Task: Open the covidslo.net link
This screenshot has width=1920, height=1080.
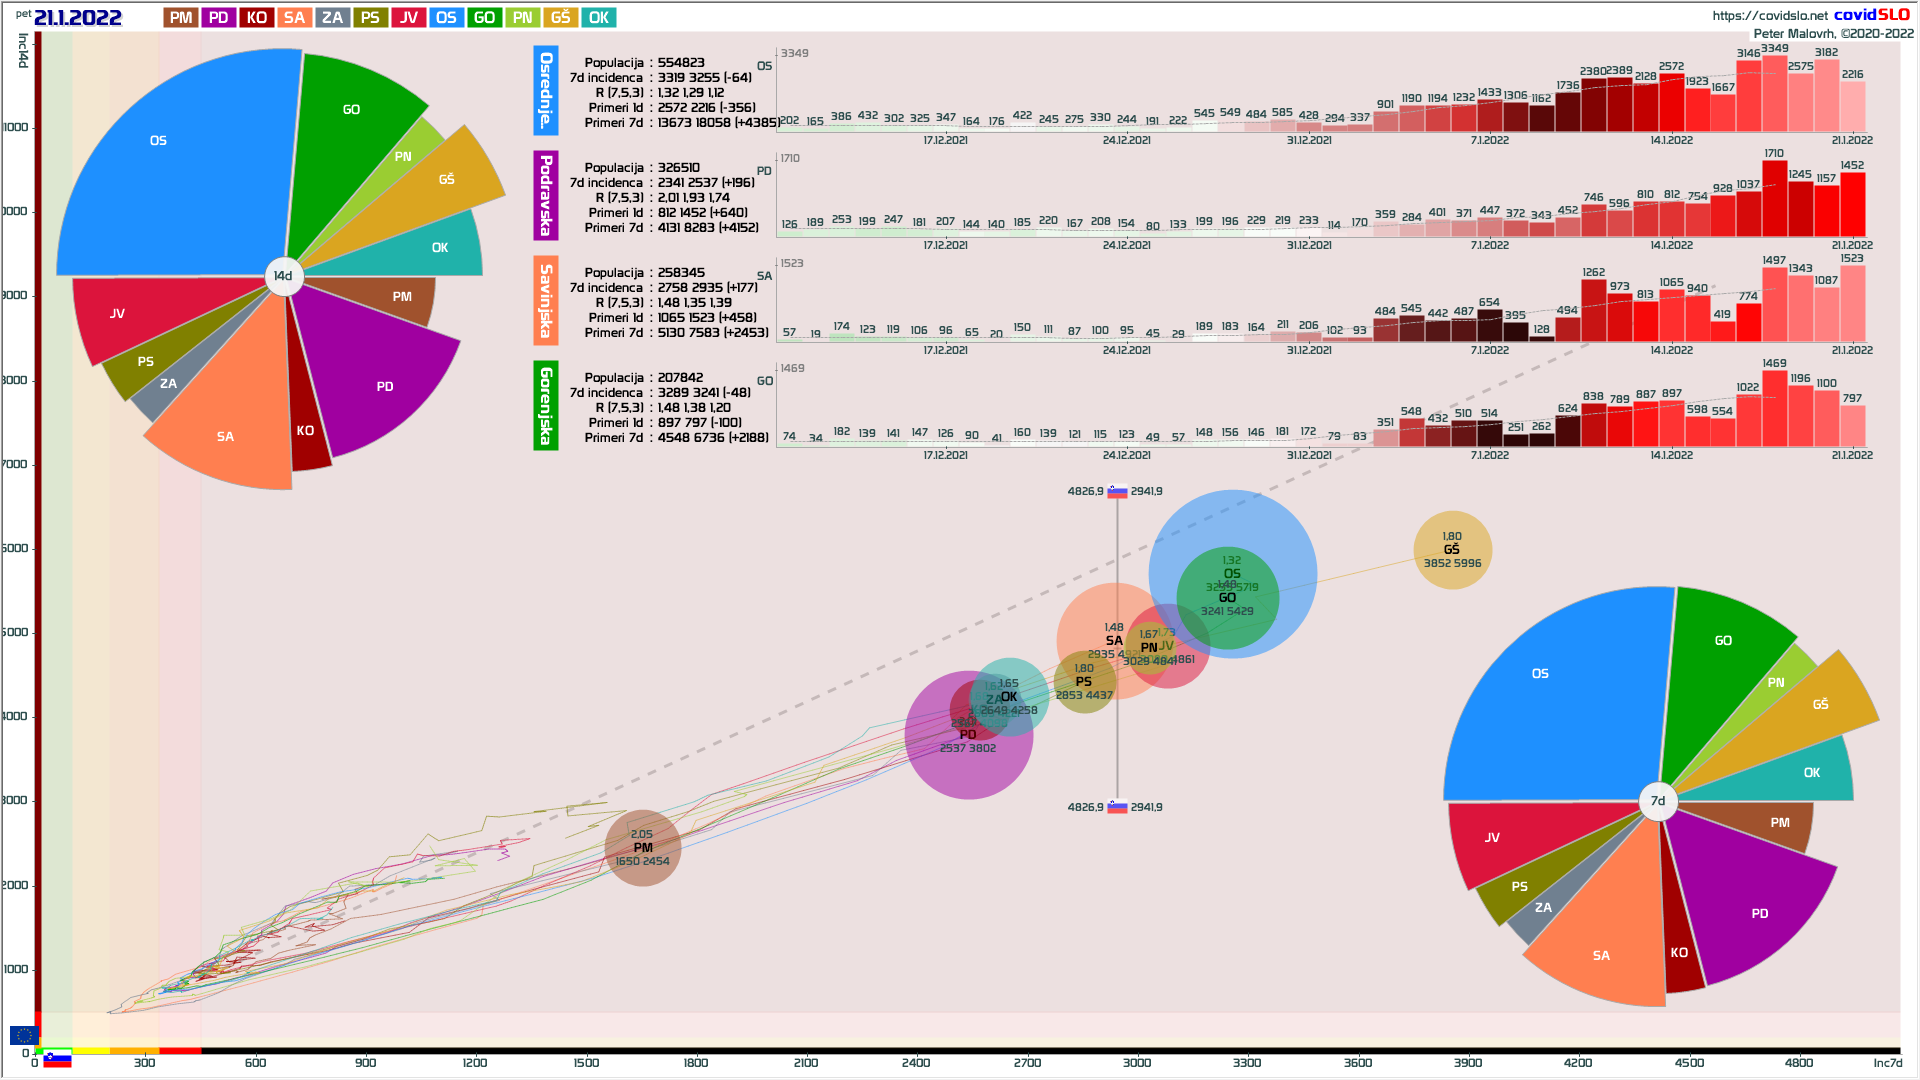Action: tap(1769, 15)
